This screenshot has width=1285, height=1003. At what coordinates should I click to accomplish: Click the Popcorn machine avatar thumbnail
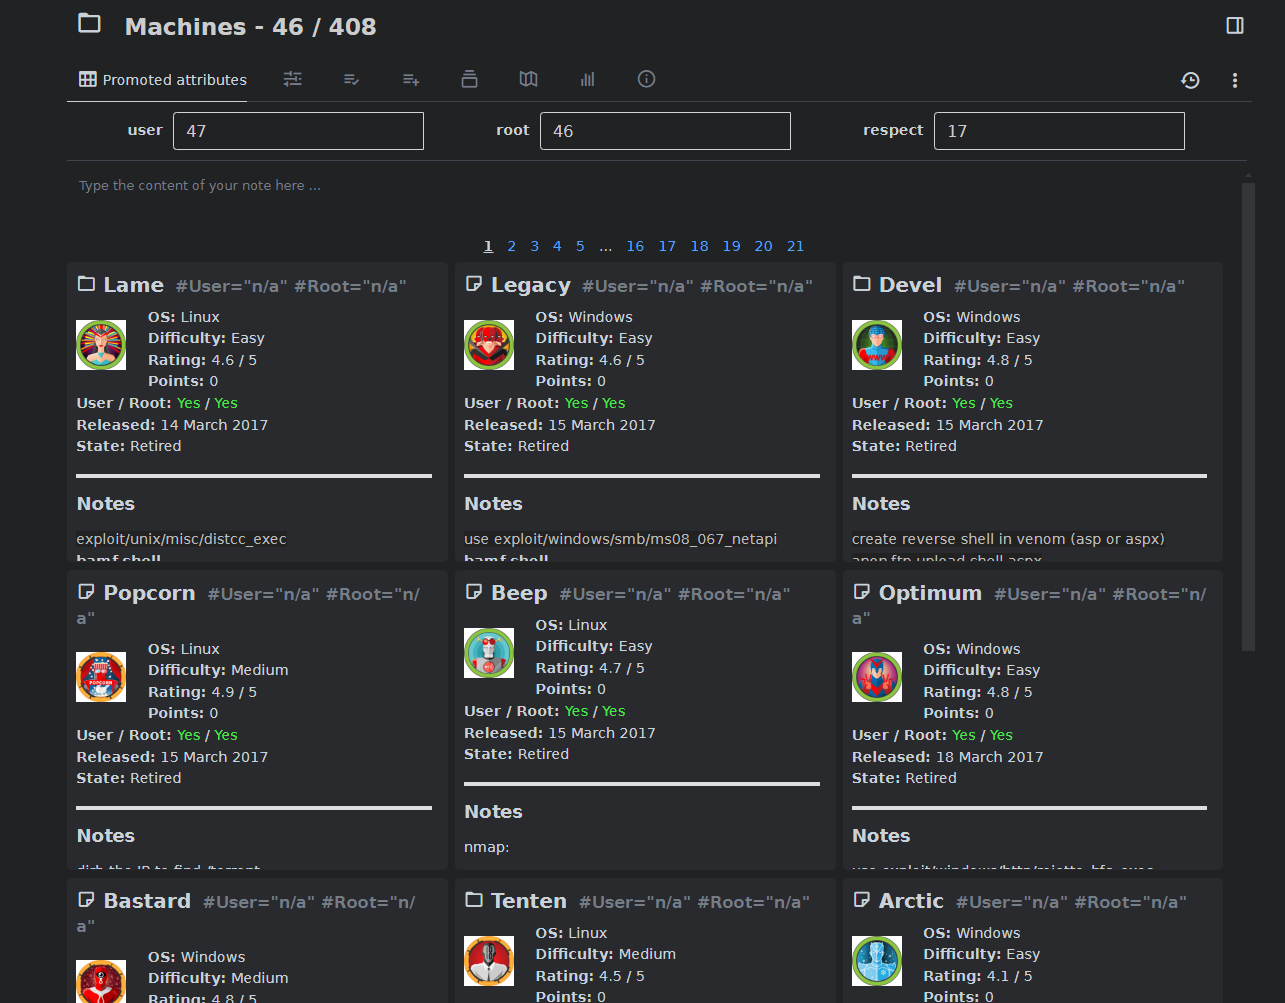[100, 676]
